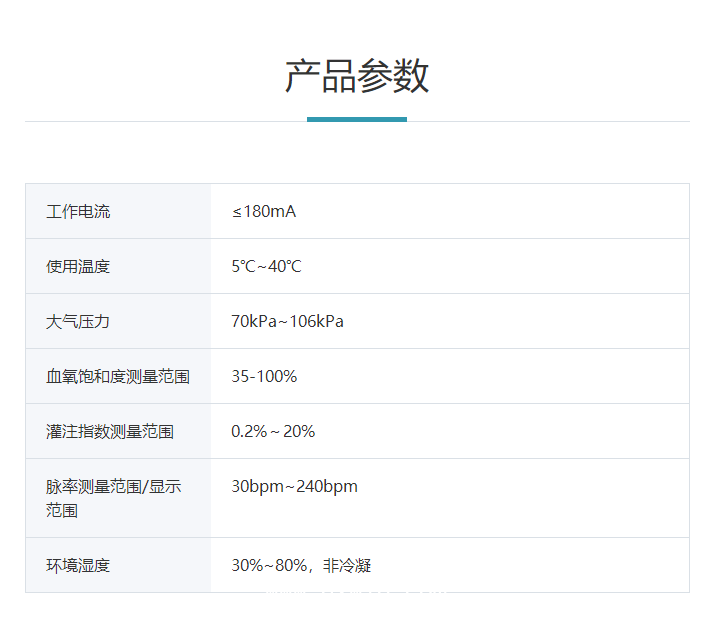Click the 30bpm lower pulse rate value

pyautogui.click(x=257, y=487)
